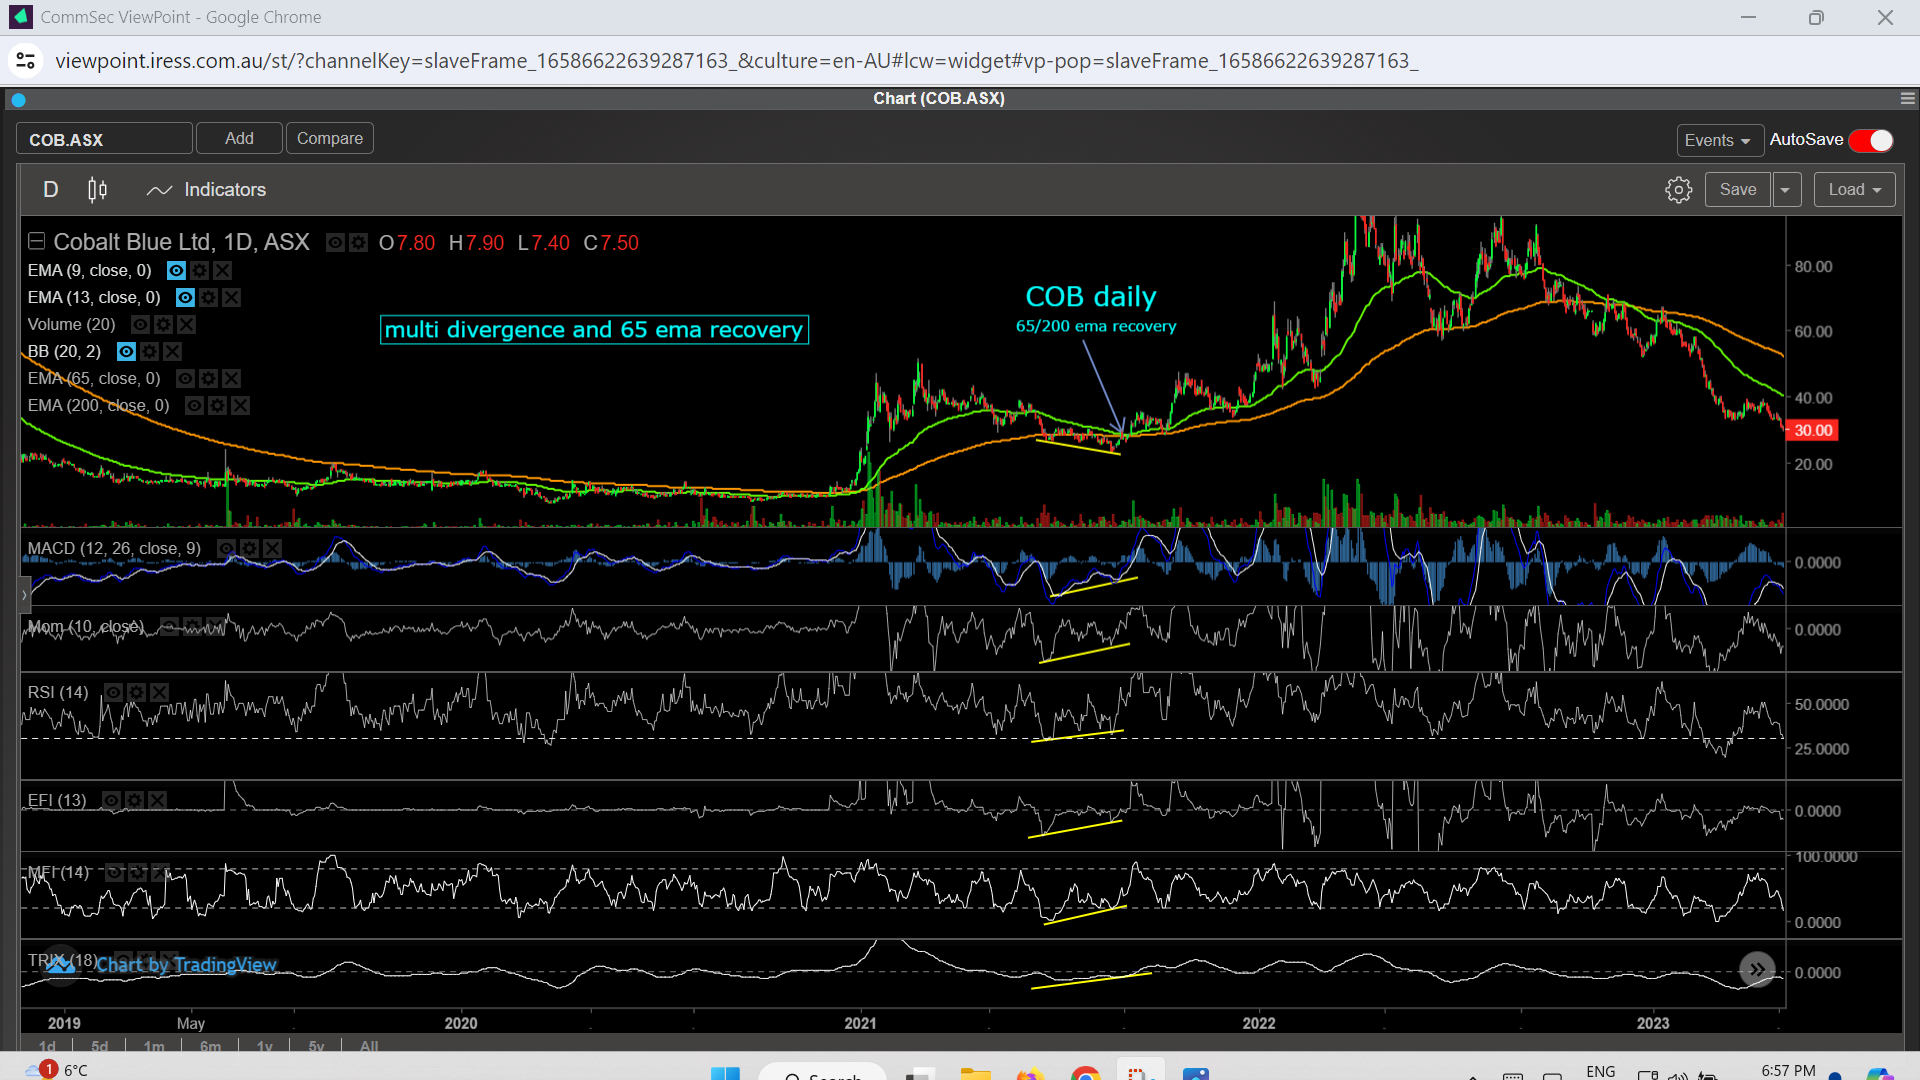The height and width of the screenshot is (1080, 1920).
Task: Open File Explorer from taskbar
Action: (x=975, y=1073)
